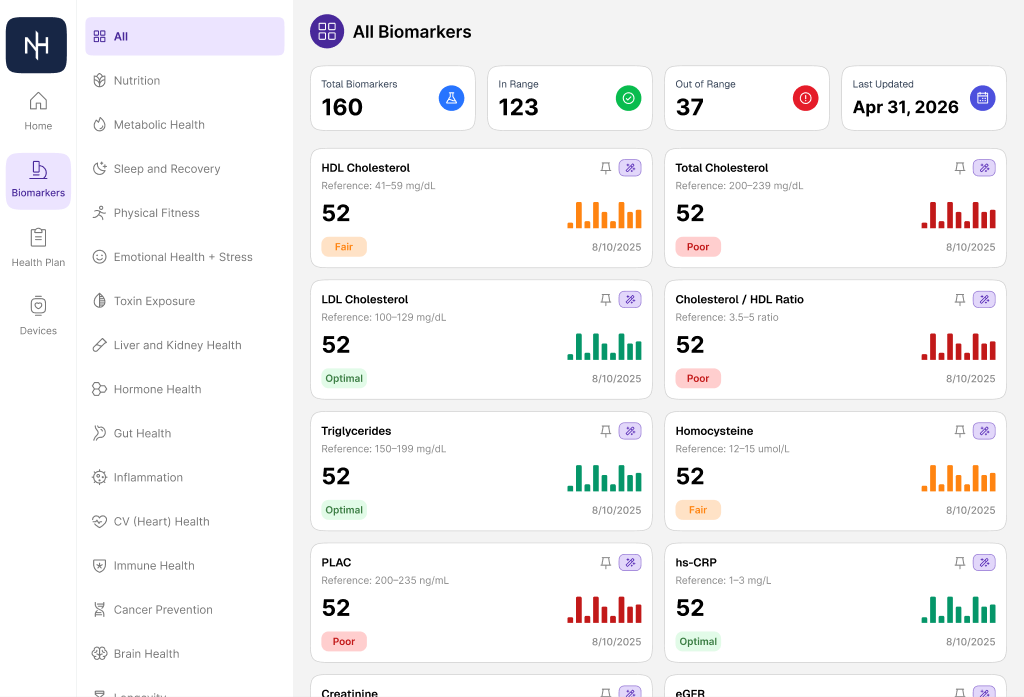Click the Total Cholesterol magic wand icon

coord(984,168)
